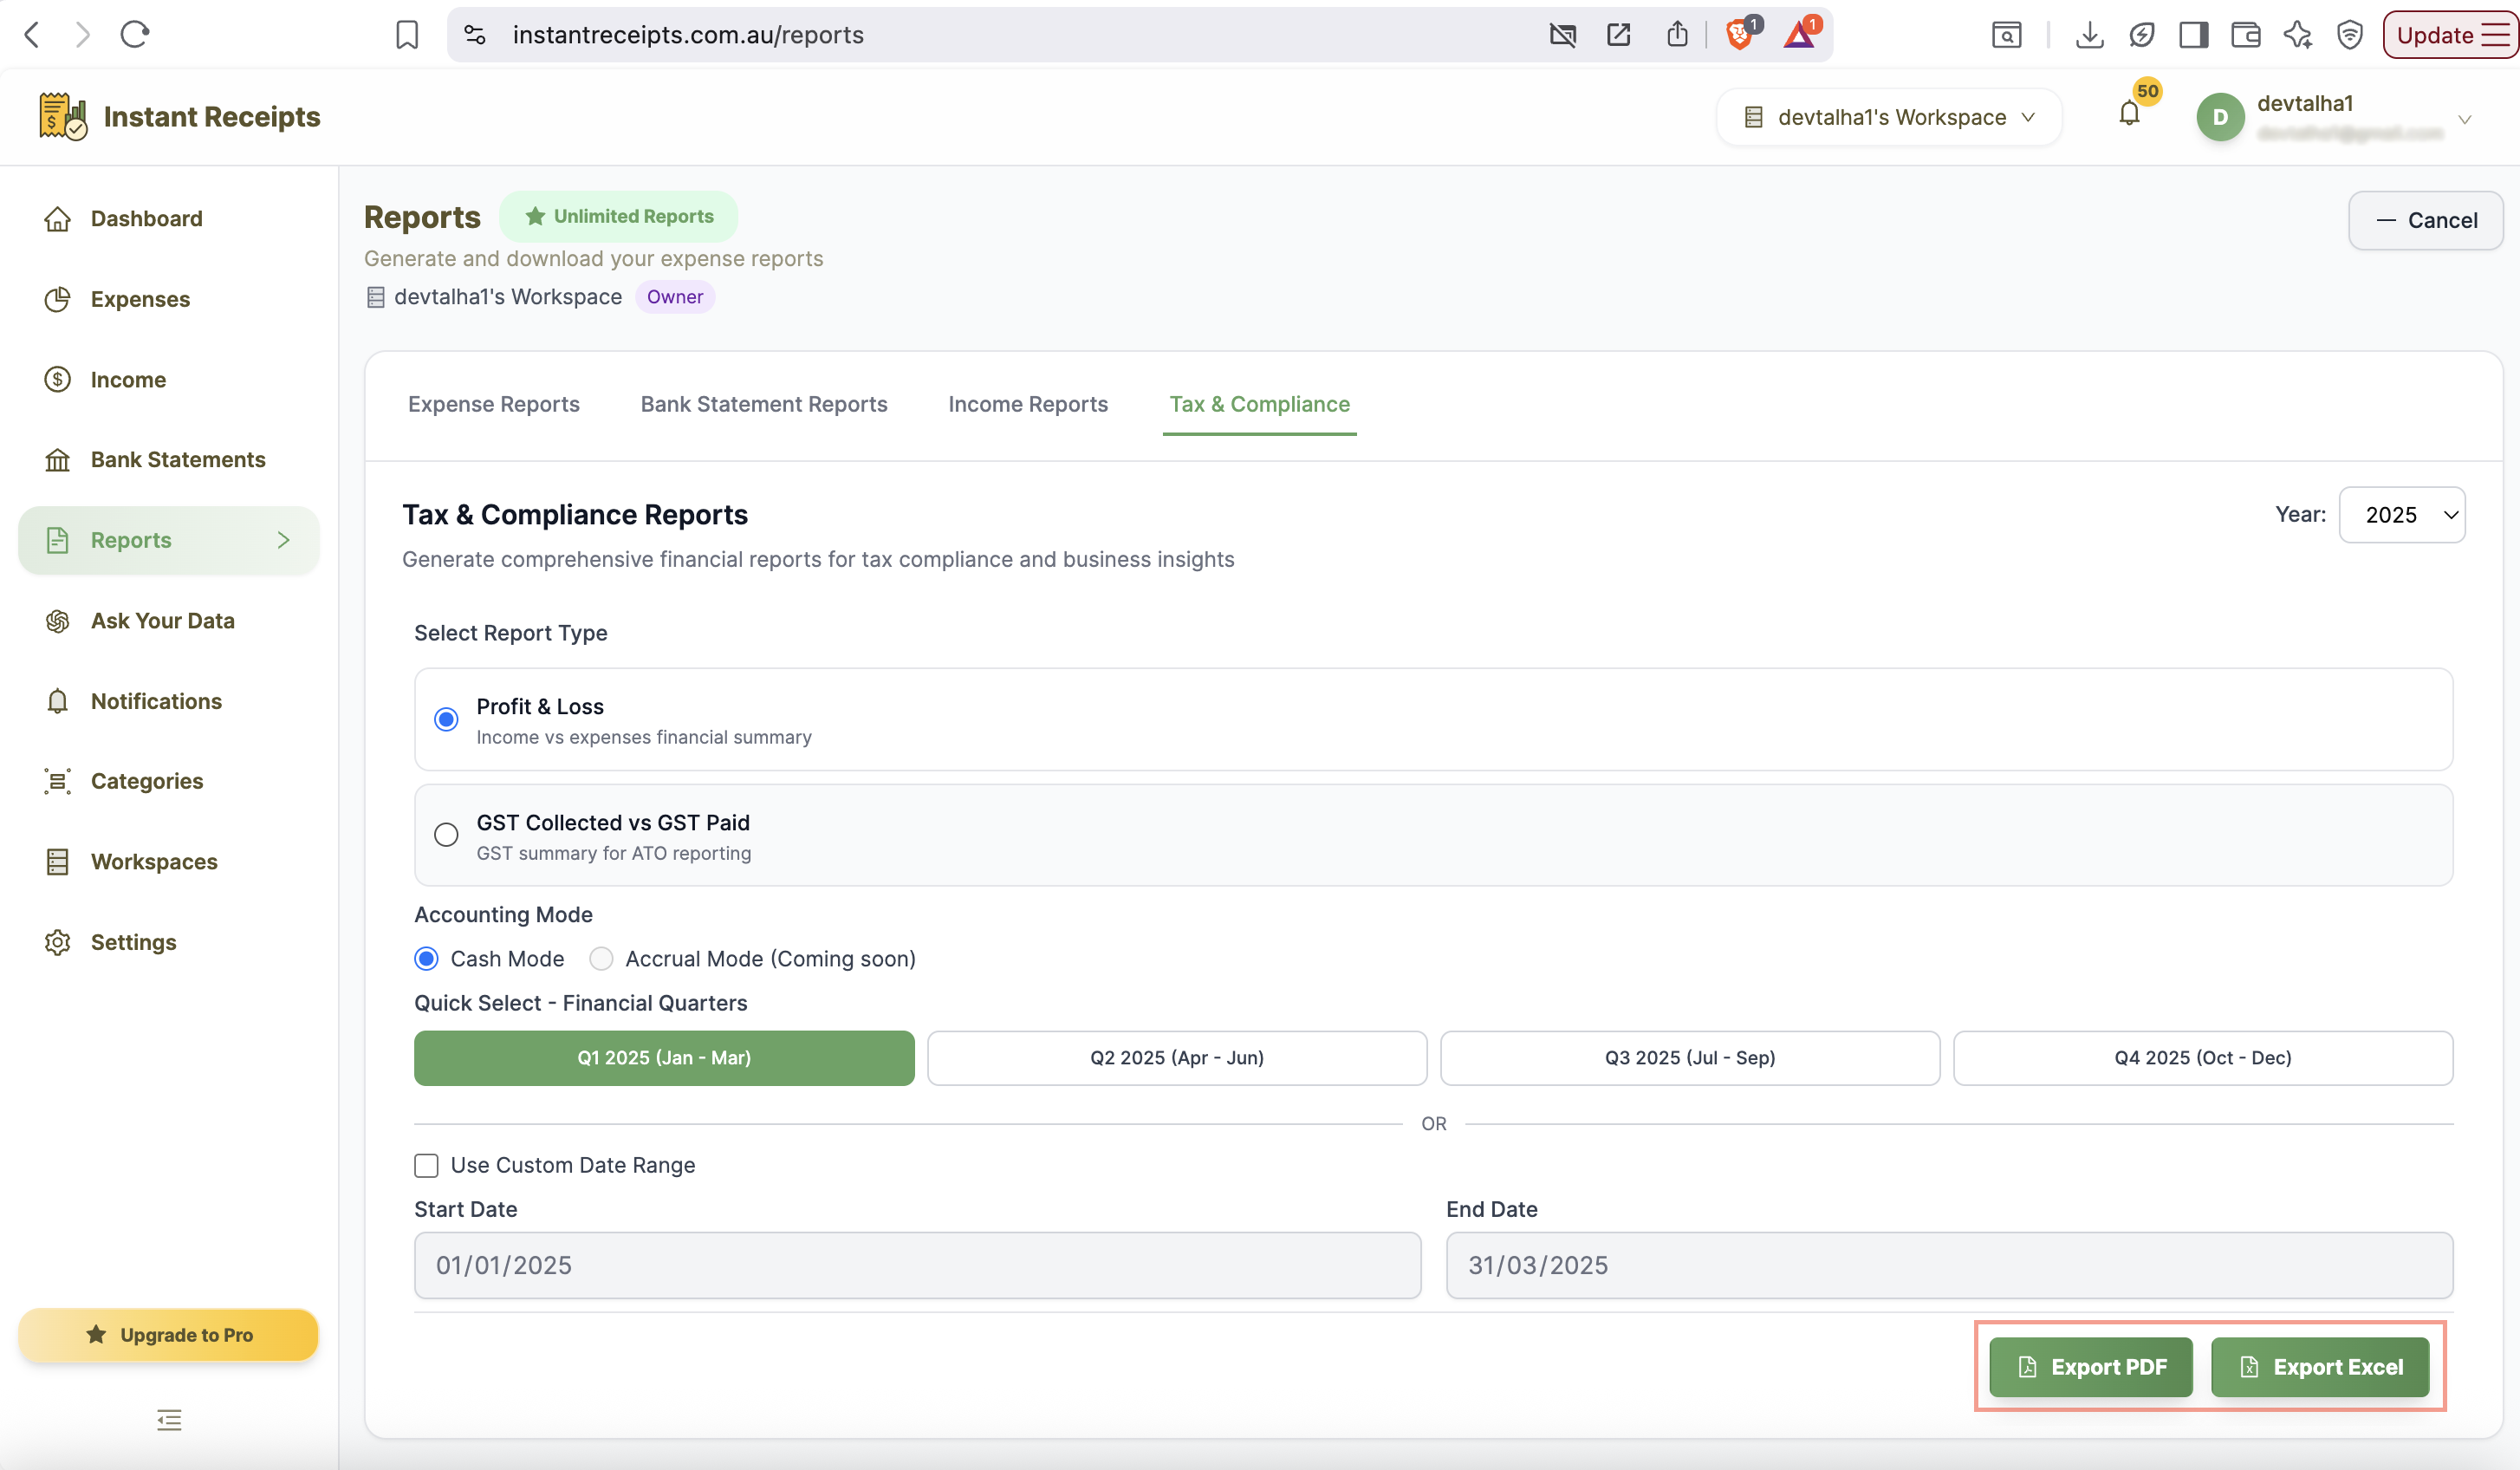Screen dimensions: 2520x1470
Task: Click the Export PDF button
Action: (2091, 1367)
